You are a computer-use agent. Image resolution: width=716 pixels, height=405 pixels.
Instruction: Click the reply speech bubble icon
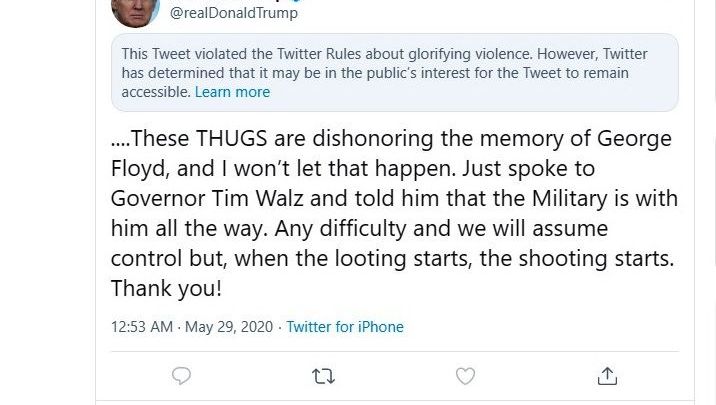[181, 376]
